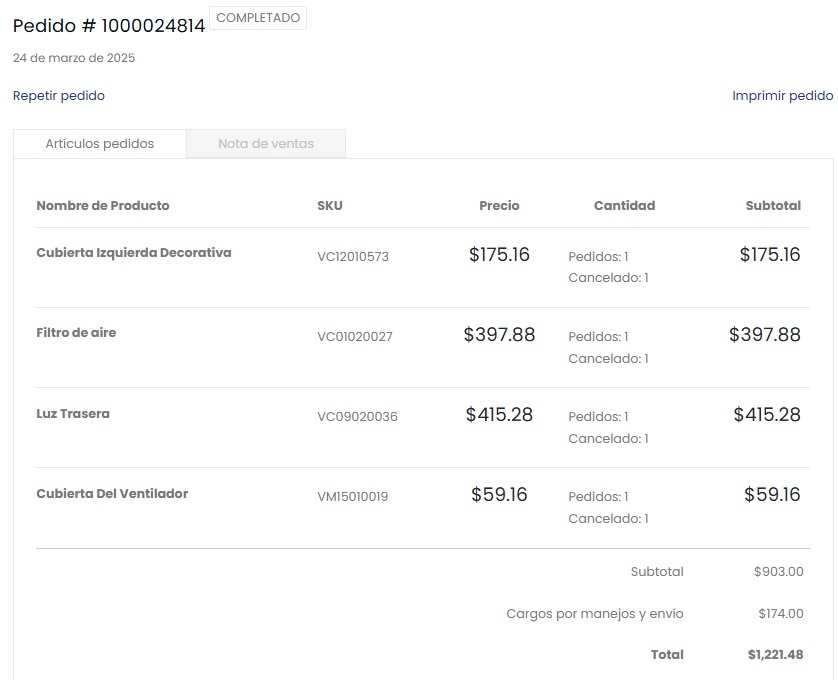The height and width of the screenshot is (680, 838).
Task: Select the SKU column header
Action: click(x=330, y=205)
